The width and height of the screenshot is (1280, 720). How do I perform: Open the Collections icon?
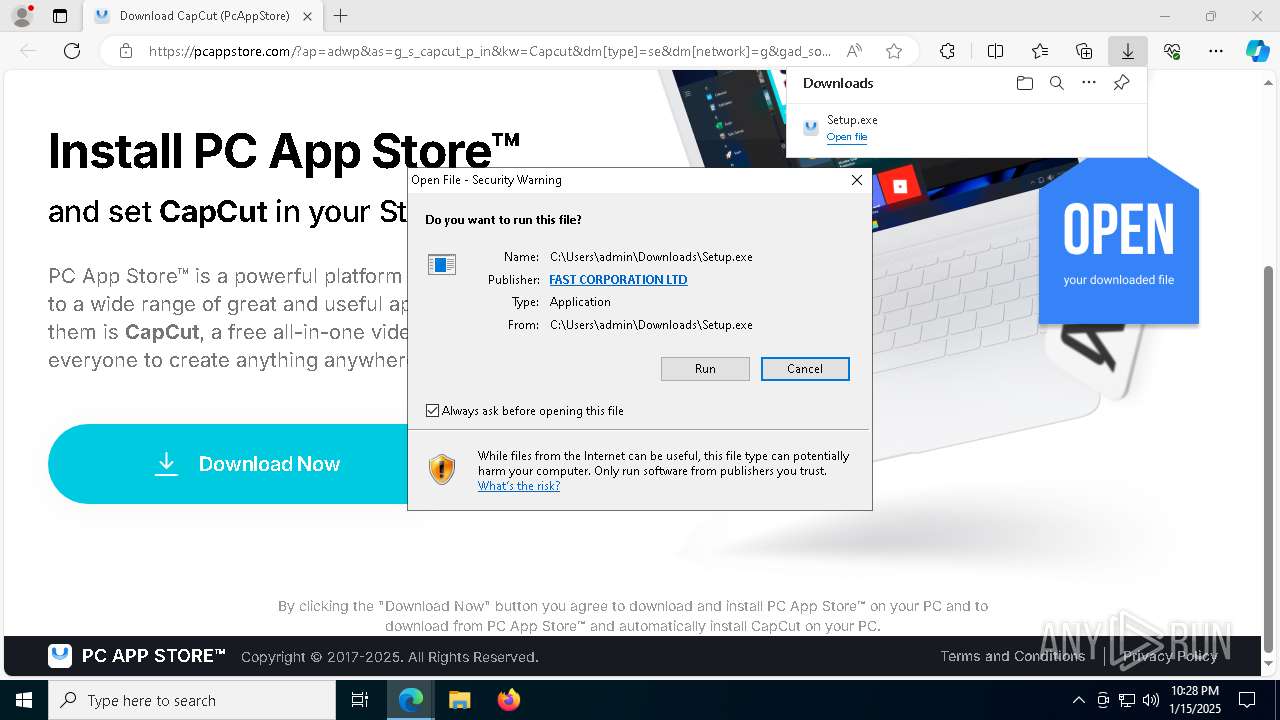tap(1084, 51)
